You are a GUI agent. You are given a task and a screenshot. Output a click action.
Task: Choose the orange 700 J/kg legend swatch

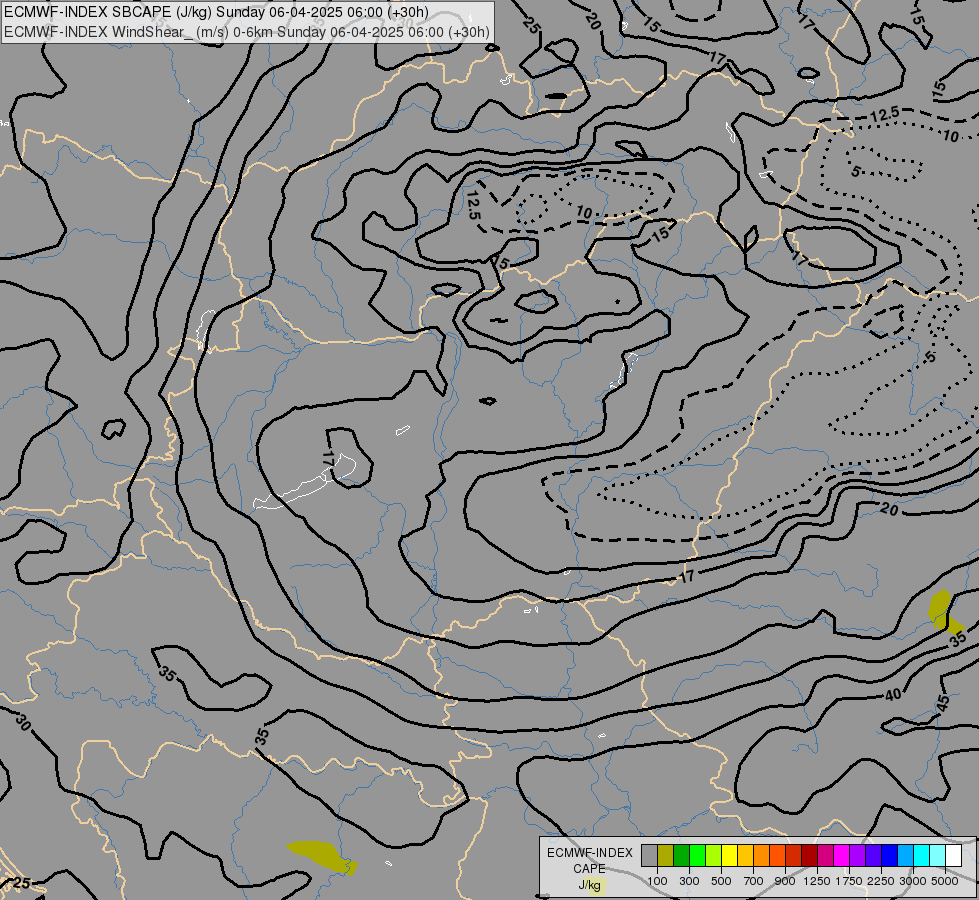tap(761, 856)
